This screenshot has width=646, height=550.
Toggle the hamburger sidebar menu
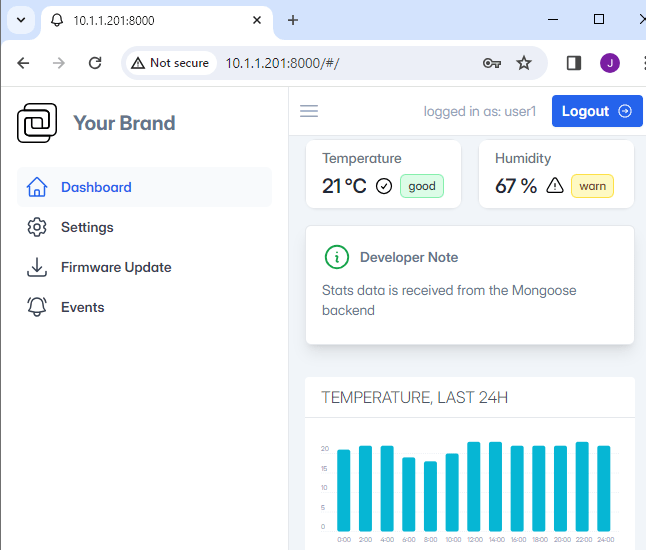(309, 111)
